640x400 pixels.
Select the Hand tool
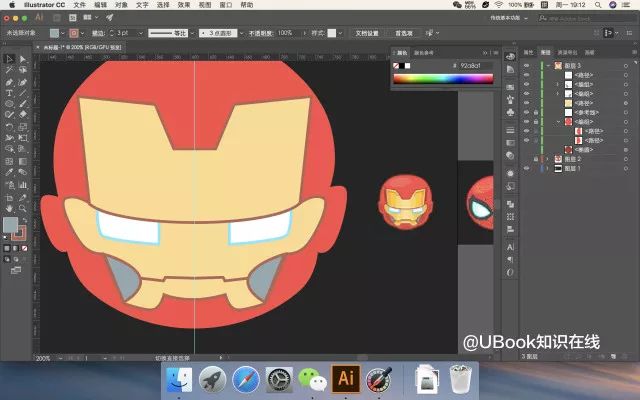click(9, 209)
